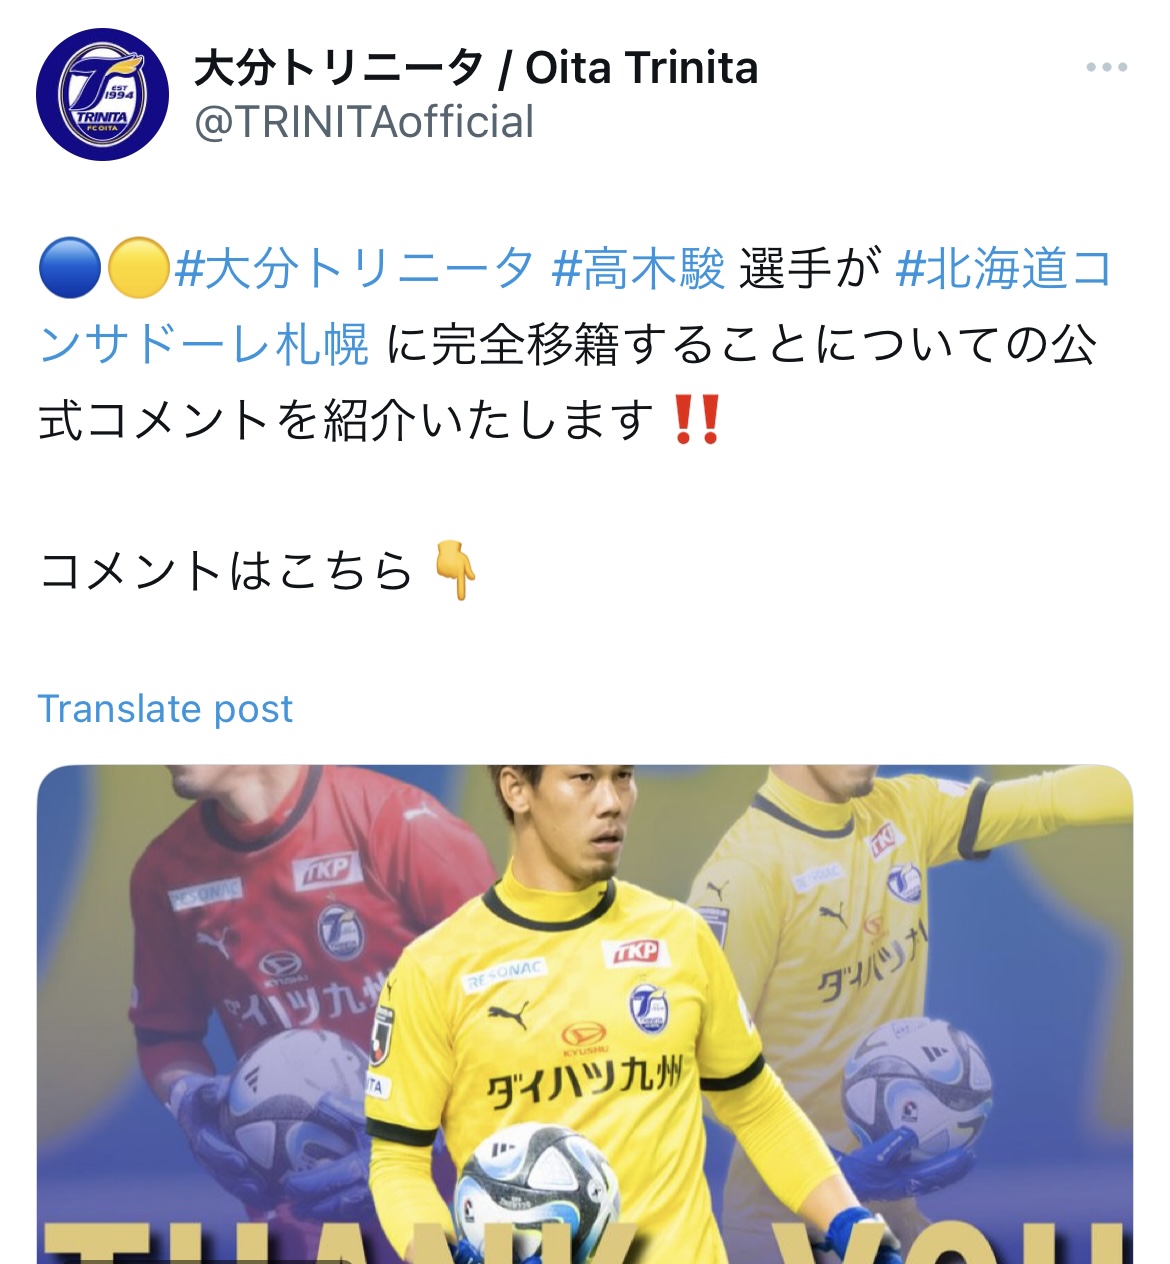Open the #高木駿 hashtag
Viewport: 1170px width, 1264px height.
(638, 269)
